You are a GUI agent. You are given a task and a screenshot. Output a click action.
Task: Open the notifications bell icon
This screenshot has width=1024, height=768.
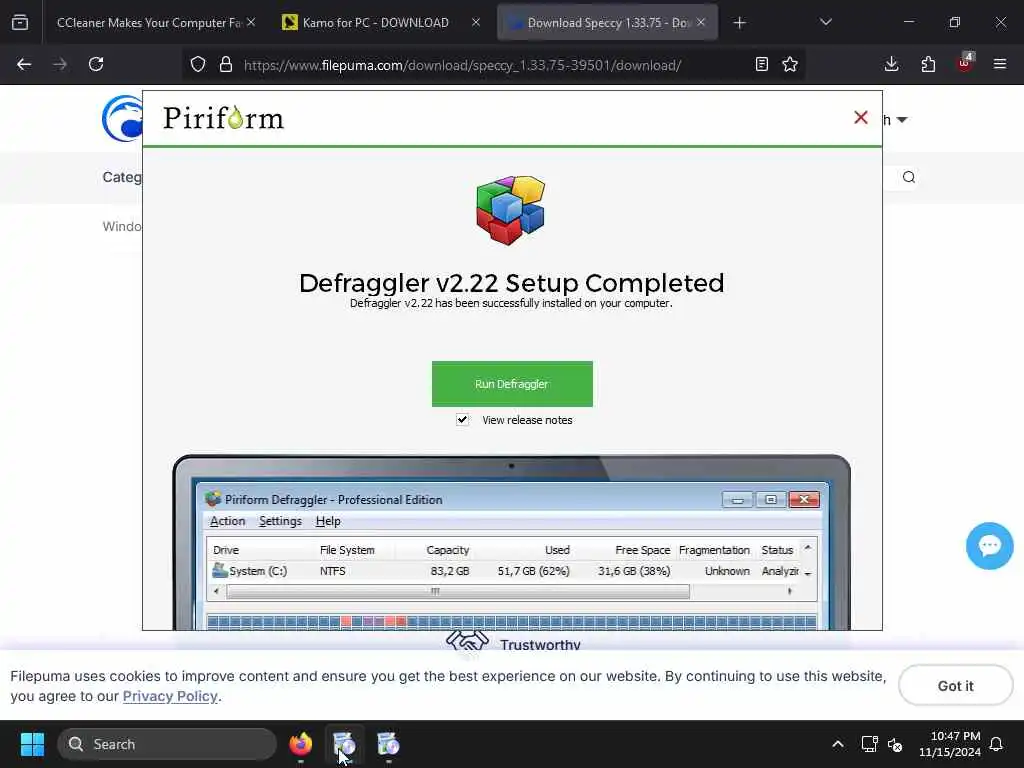pyautogui.click(x=997, y=744)
